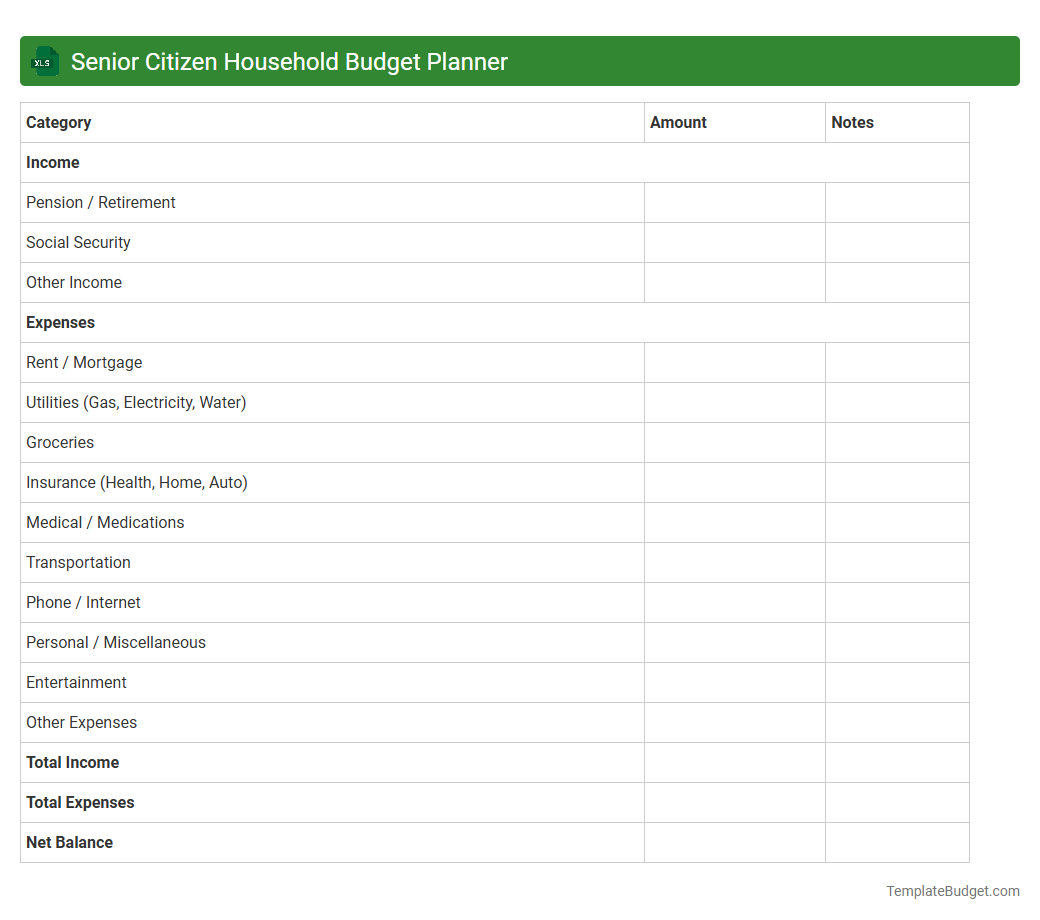The height and width of the screenshot is (920, 1040).
Task: Click the Notes cell for Entertainment
Action: (x=896, y=682)
